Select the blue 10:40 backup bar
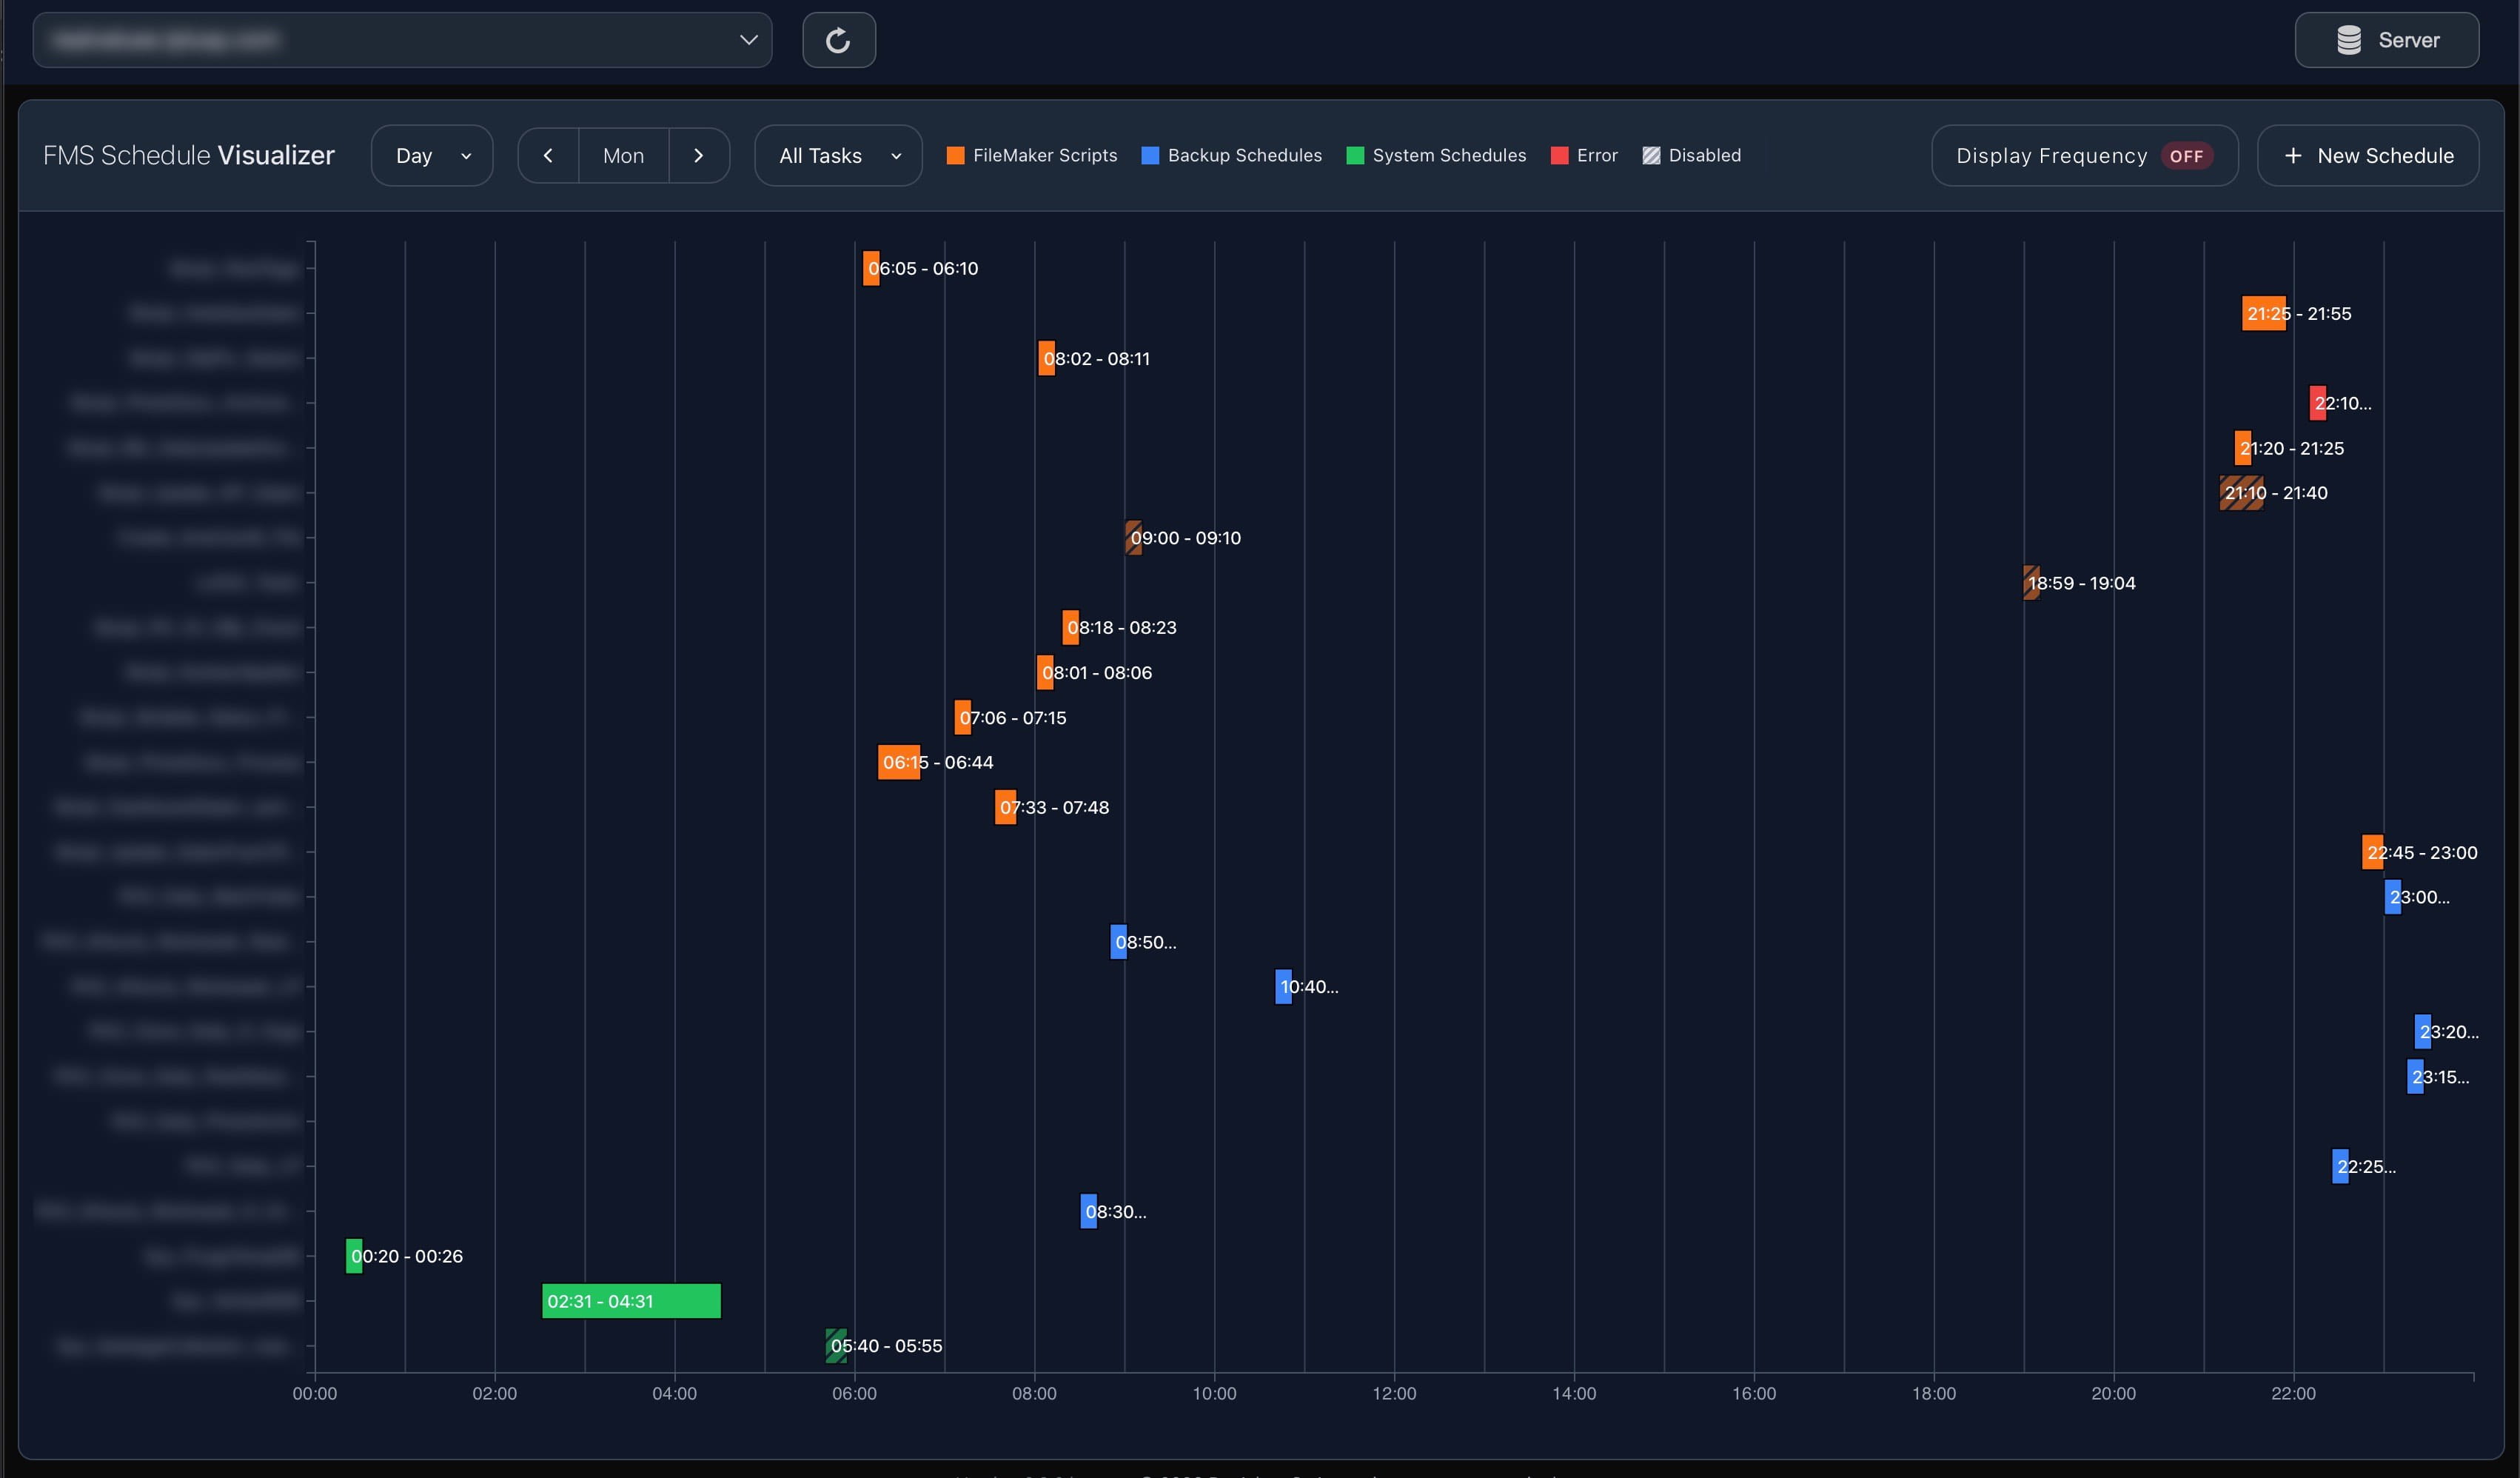The height and width of the screenshot is (1478, 2520). (1283, 987)
